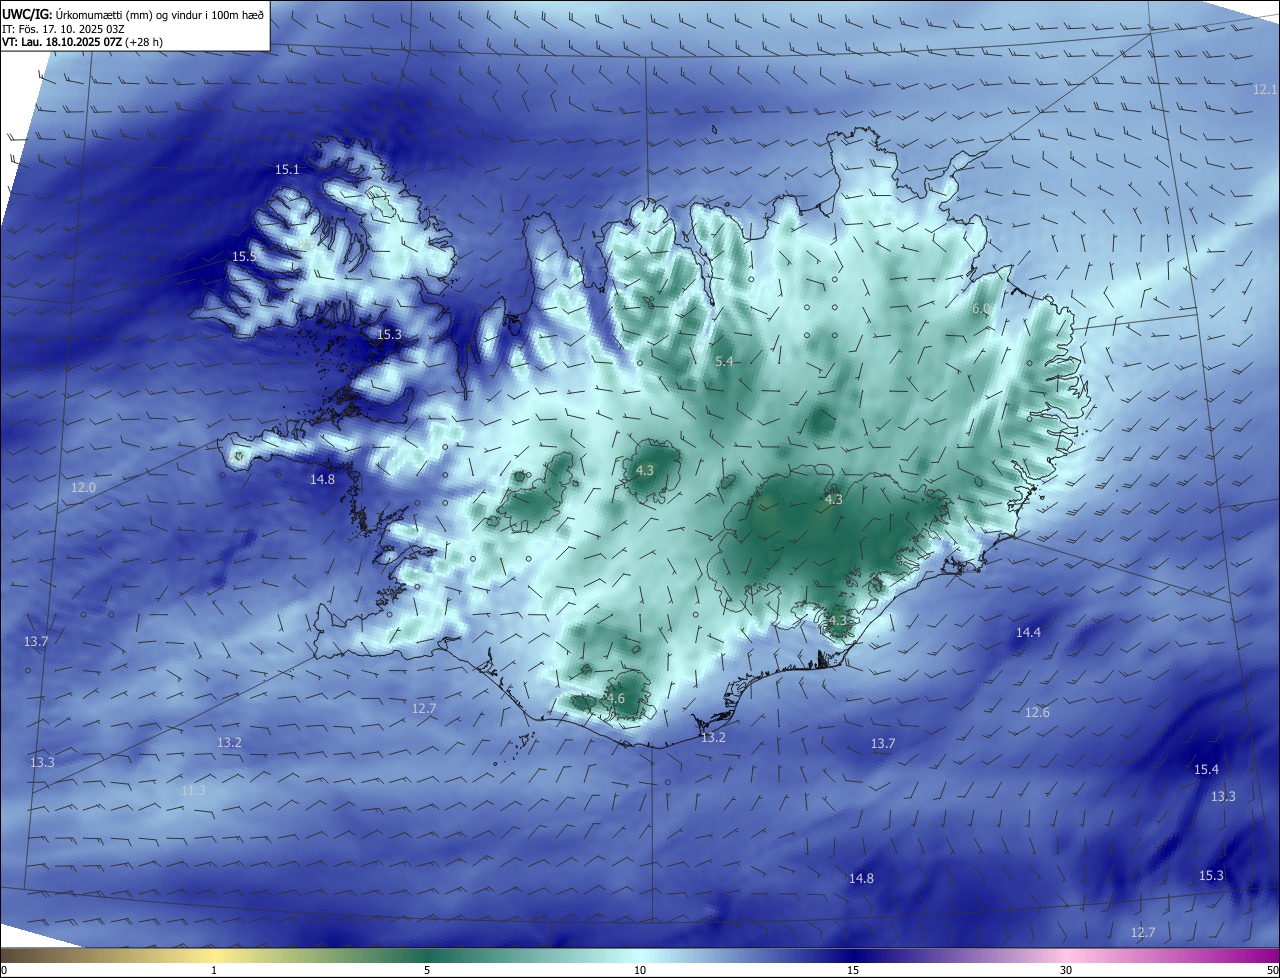Viewport: 1280px width, 978px height.
Task: Click the '15' tick on the color scale
Action: (853, 970)
